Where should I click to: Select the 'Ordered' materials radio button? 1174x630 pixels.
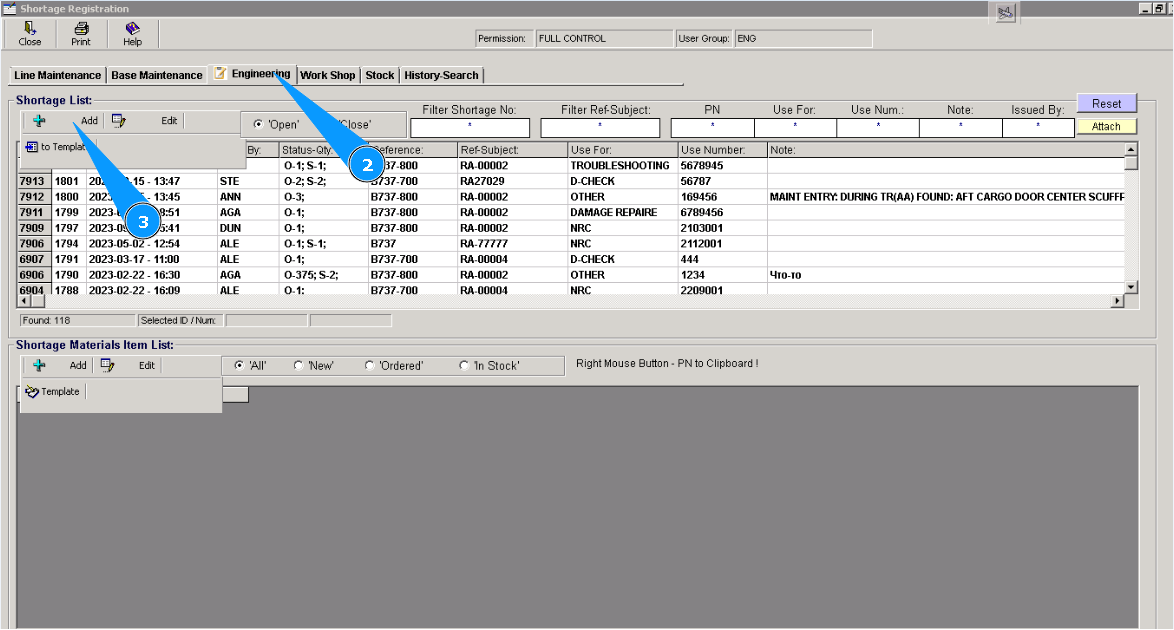369,366
